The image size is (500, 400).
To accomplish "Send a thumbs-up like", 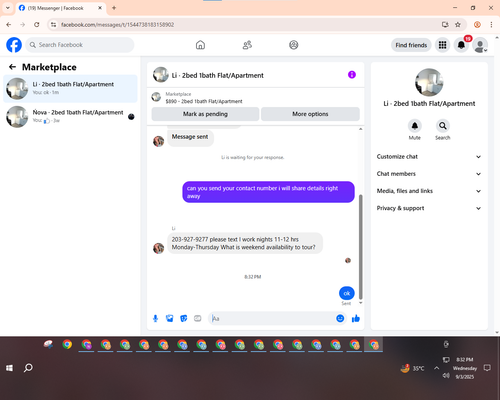I will (356, 319).
